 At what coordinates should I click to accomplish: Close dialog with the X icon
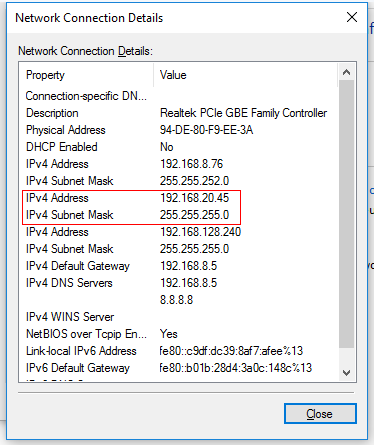[352, 17]
